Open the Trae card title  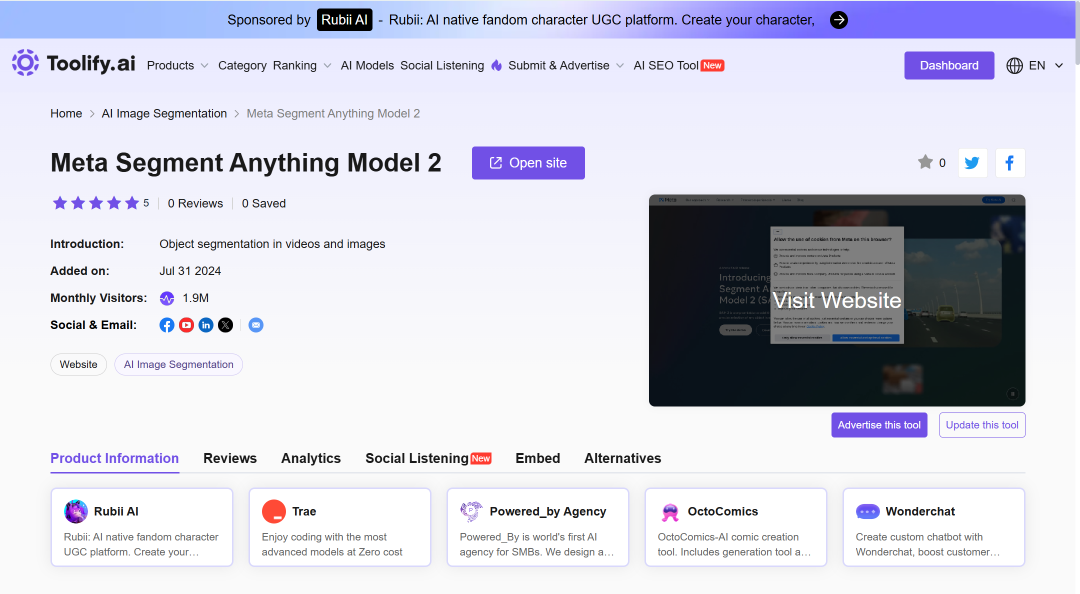pos(304,511)
